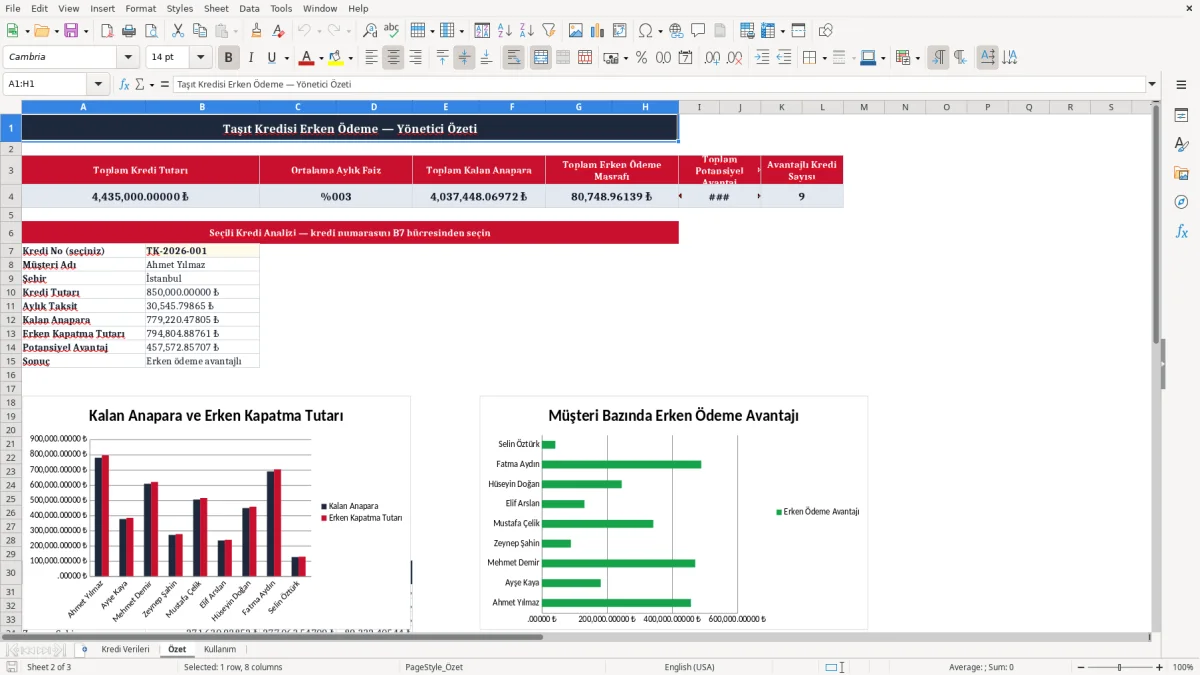The width and height of the screenshot is (1200, 675).
Task: Select cell B7 with TK-2026-001
Action: pos(202,251)
